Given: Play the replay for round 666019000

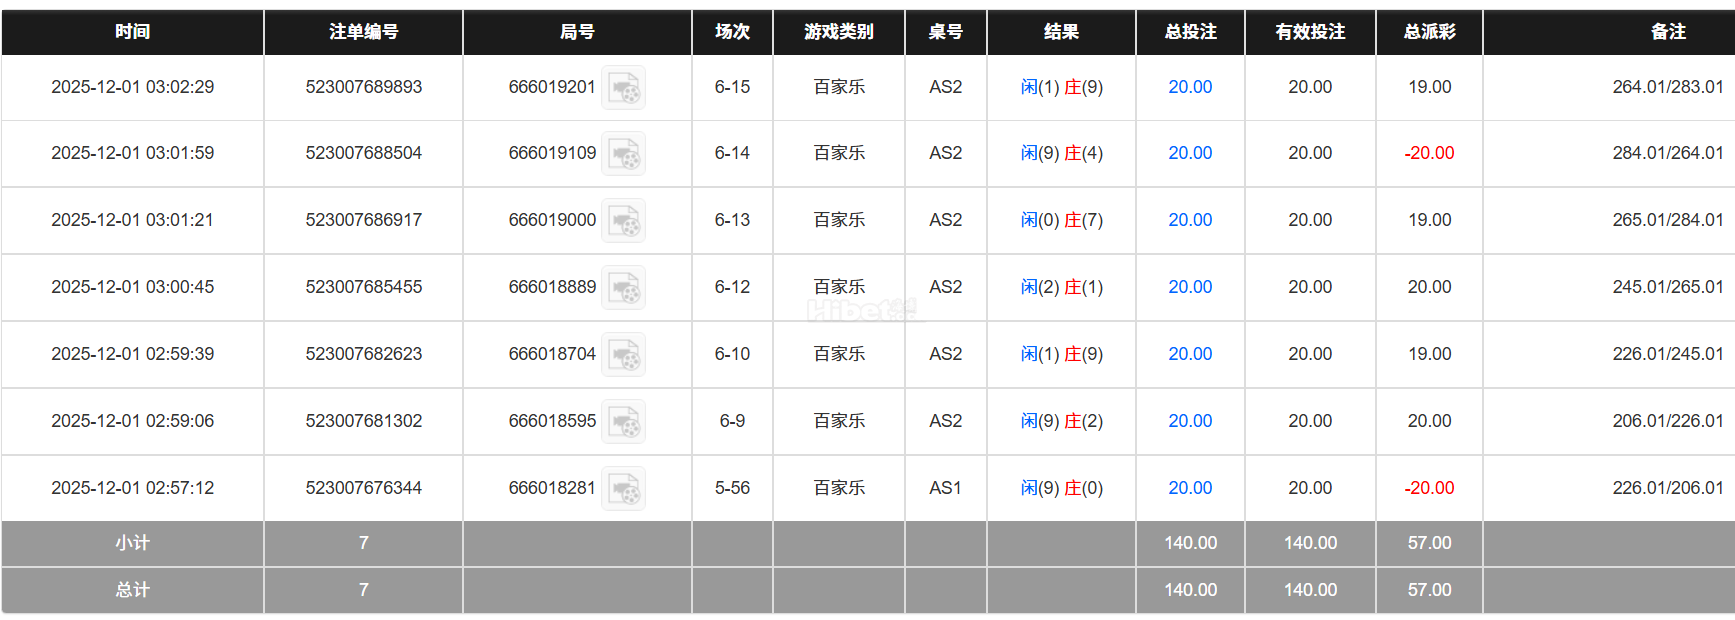Looking at the screenshot, I should (623, 221).
